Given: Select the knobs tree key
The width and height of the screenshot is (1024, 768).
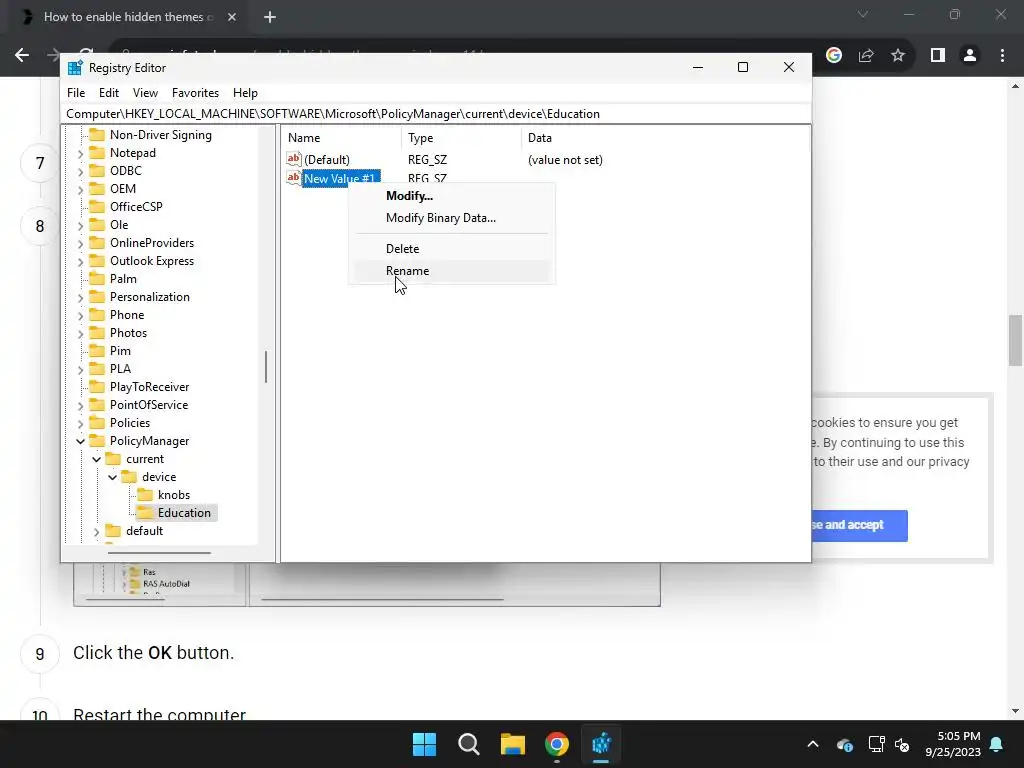Looking at the screenshot, I should click(174, 495).
